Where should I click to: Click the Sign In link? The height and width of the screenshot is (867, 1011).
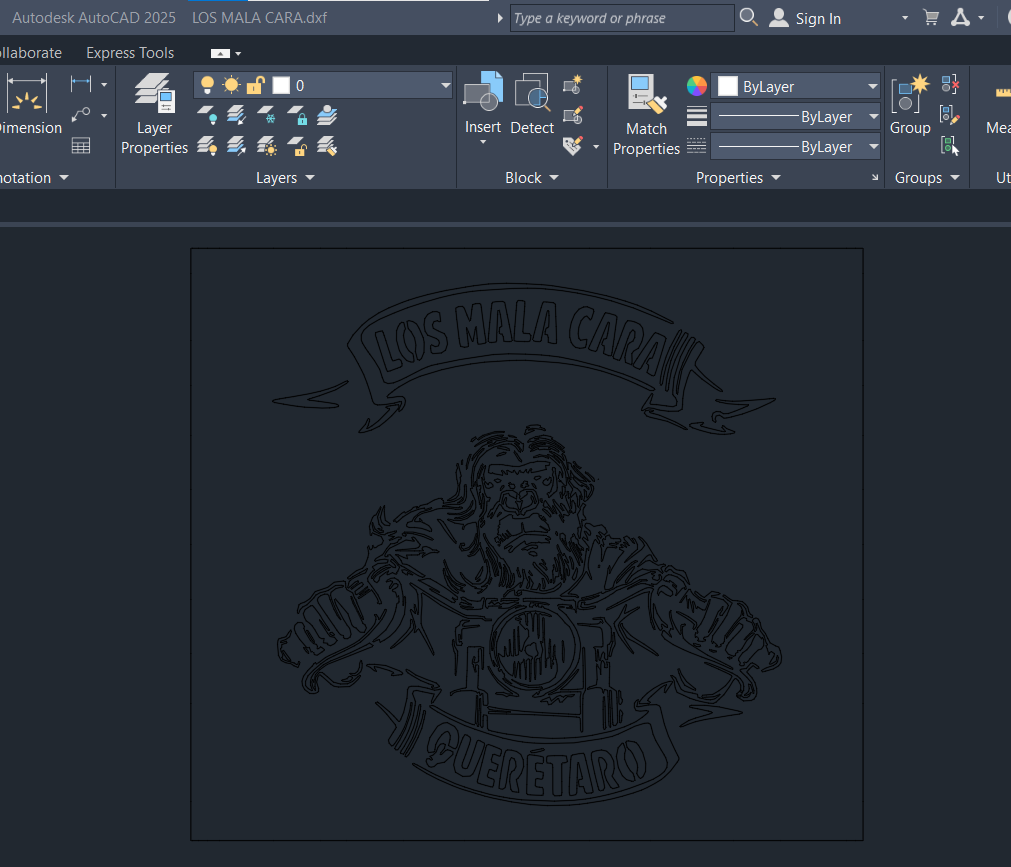[818, 17]
